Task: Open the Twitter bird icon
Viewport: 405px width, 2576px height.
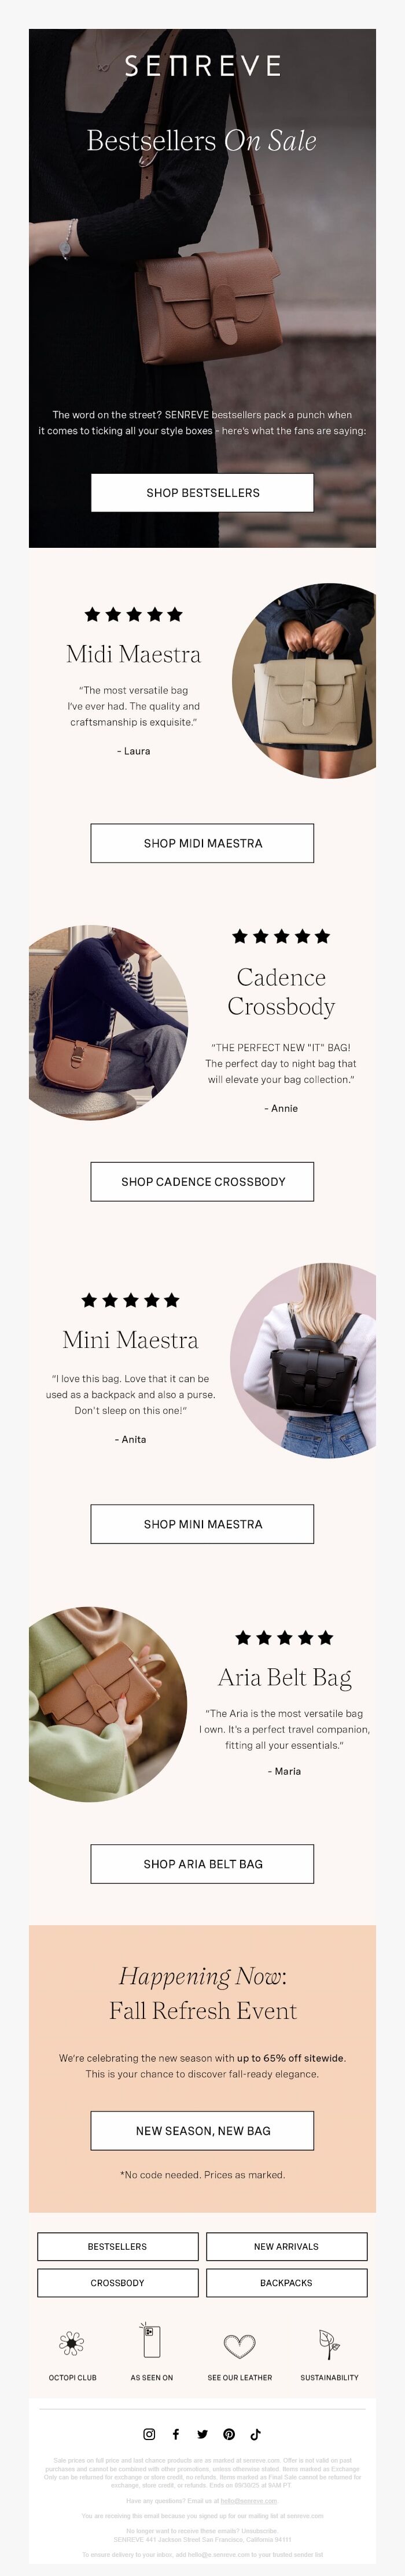Action: click(202, 2434)
